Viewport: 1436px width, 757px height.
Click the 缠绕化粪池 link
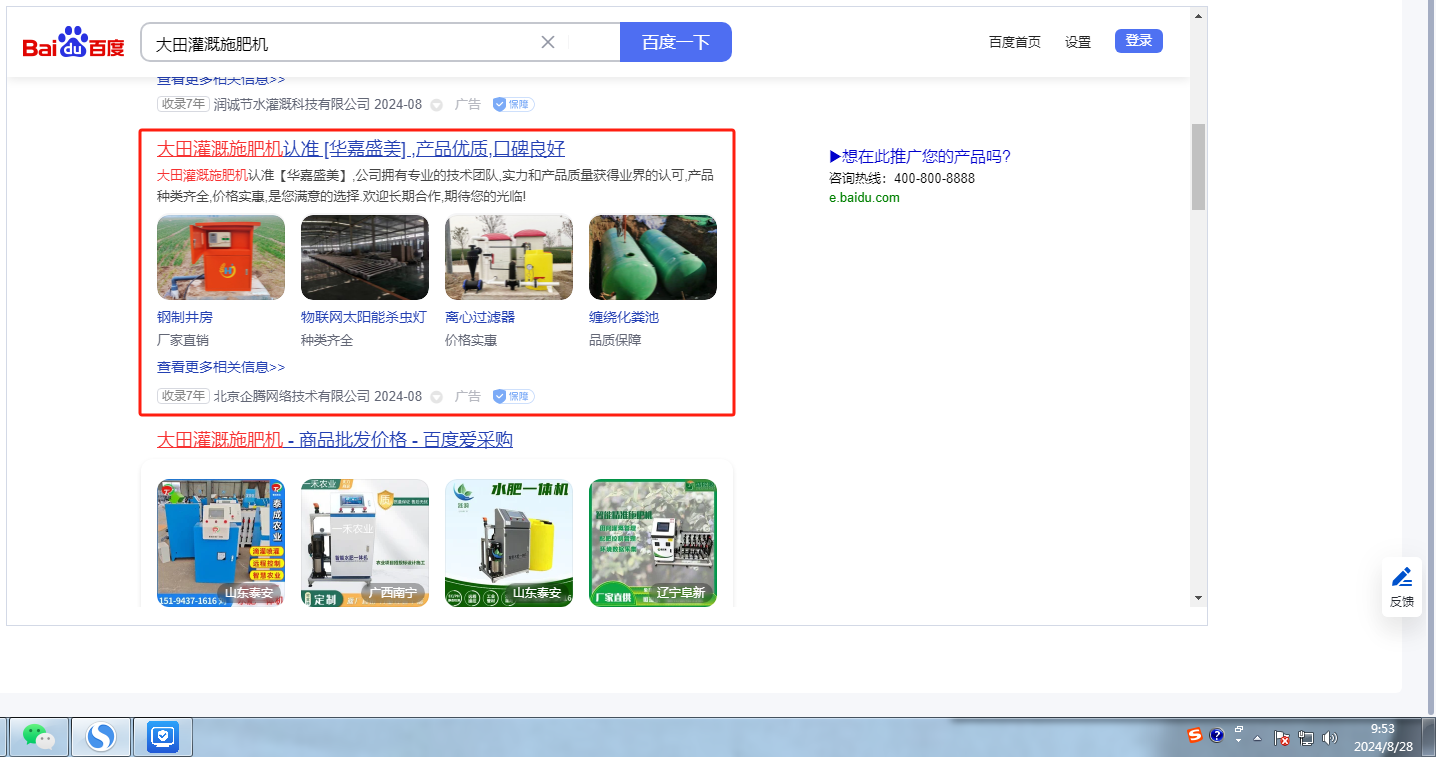tap(624, 317)
